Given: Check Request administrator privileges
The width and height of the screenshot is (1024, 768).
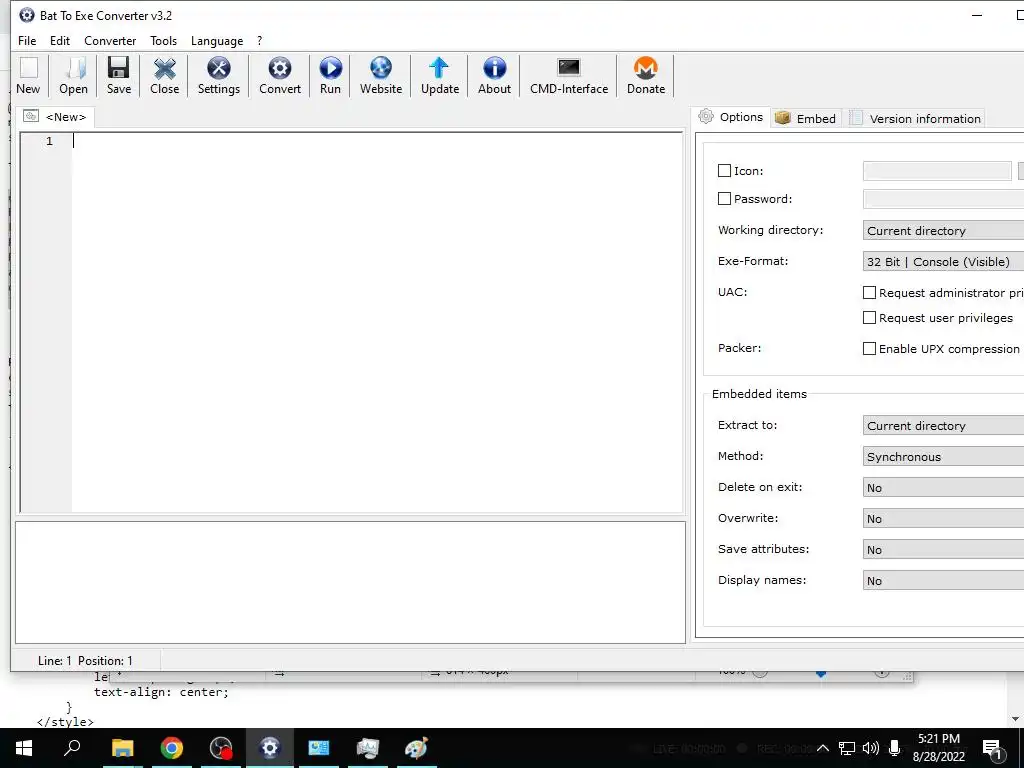Looking at the screenshot, I should coord(869,293).
